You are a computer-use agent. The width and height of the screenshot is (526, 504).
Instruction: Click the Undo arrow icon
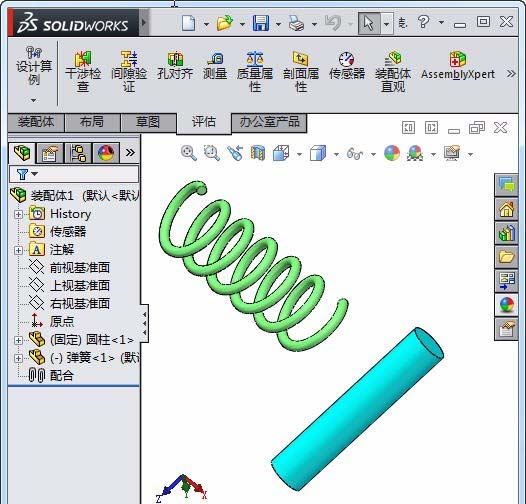pos(333,23)
